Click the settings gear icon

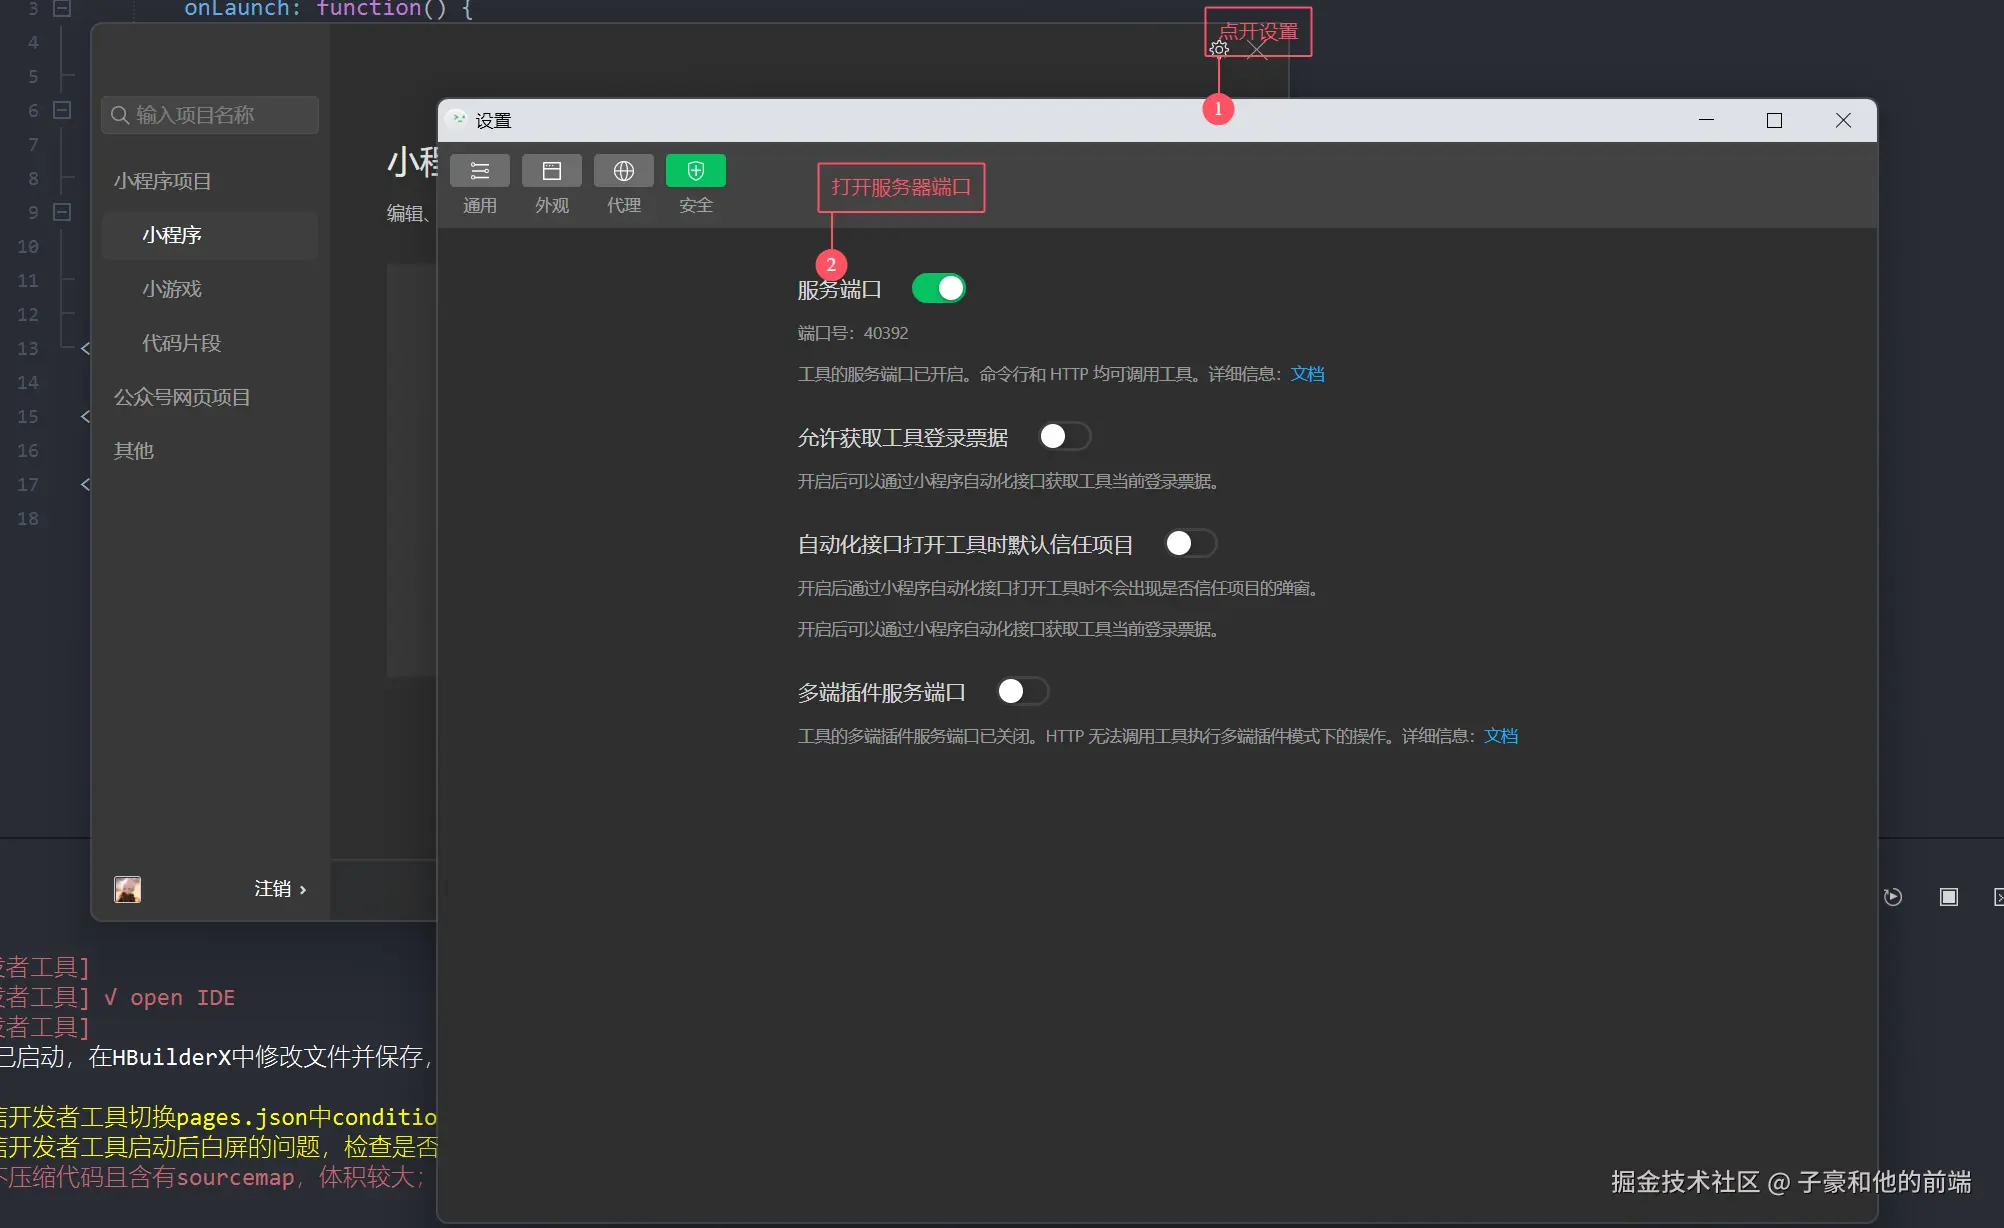(1219, 49)
